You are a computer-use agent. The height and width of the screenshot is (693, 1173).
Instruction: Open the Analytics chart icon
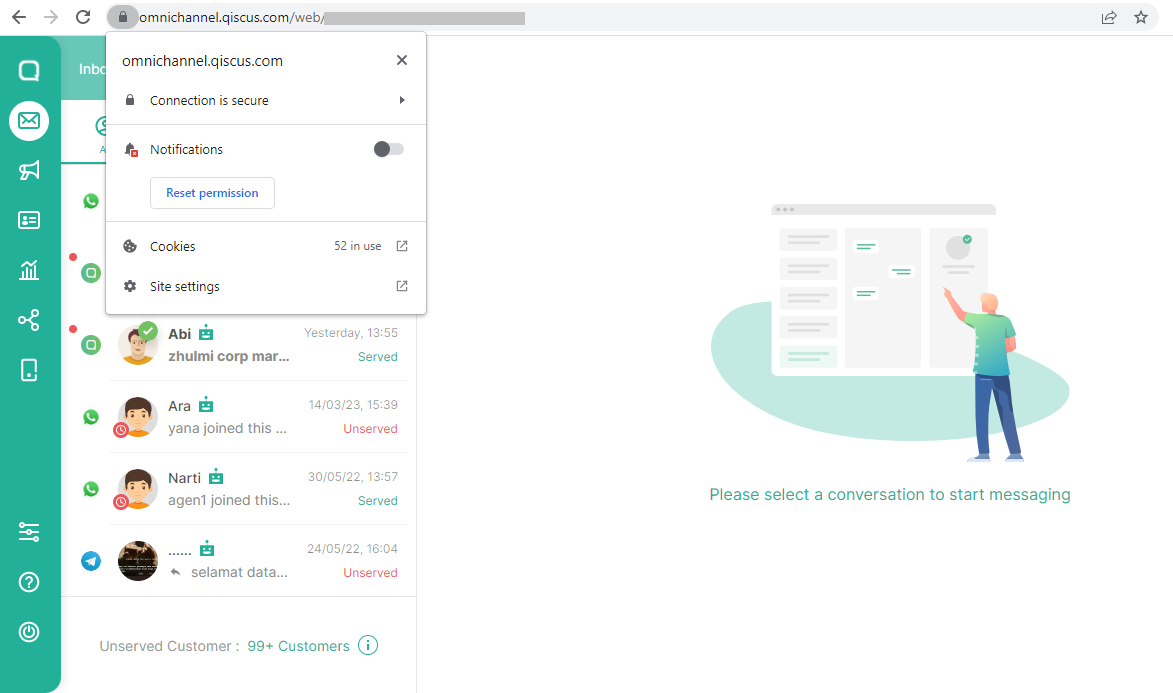29,270
